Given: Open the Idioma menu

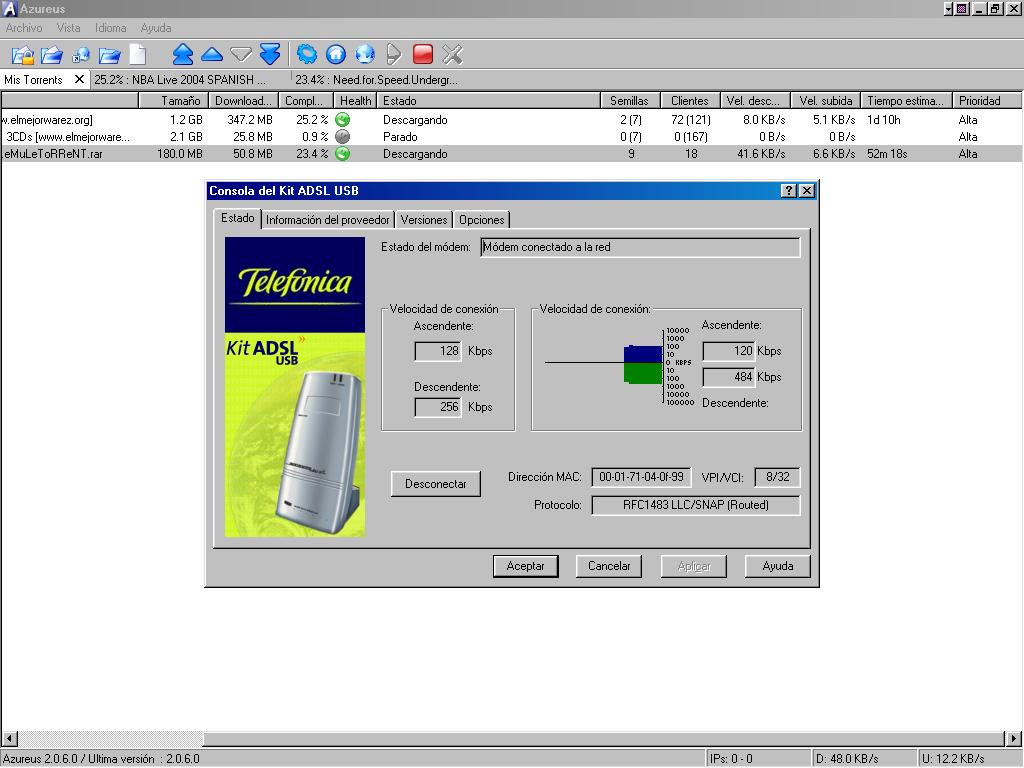Looking at the screenshot, I should pyautogui.click(x=110, y=28).
